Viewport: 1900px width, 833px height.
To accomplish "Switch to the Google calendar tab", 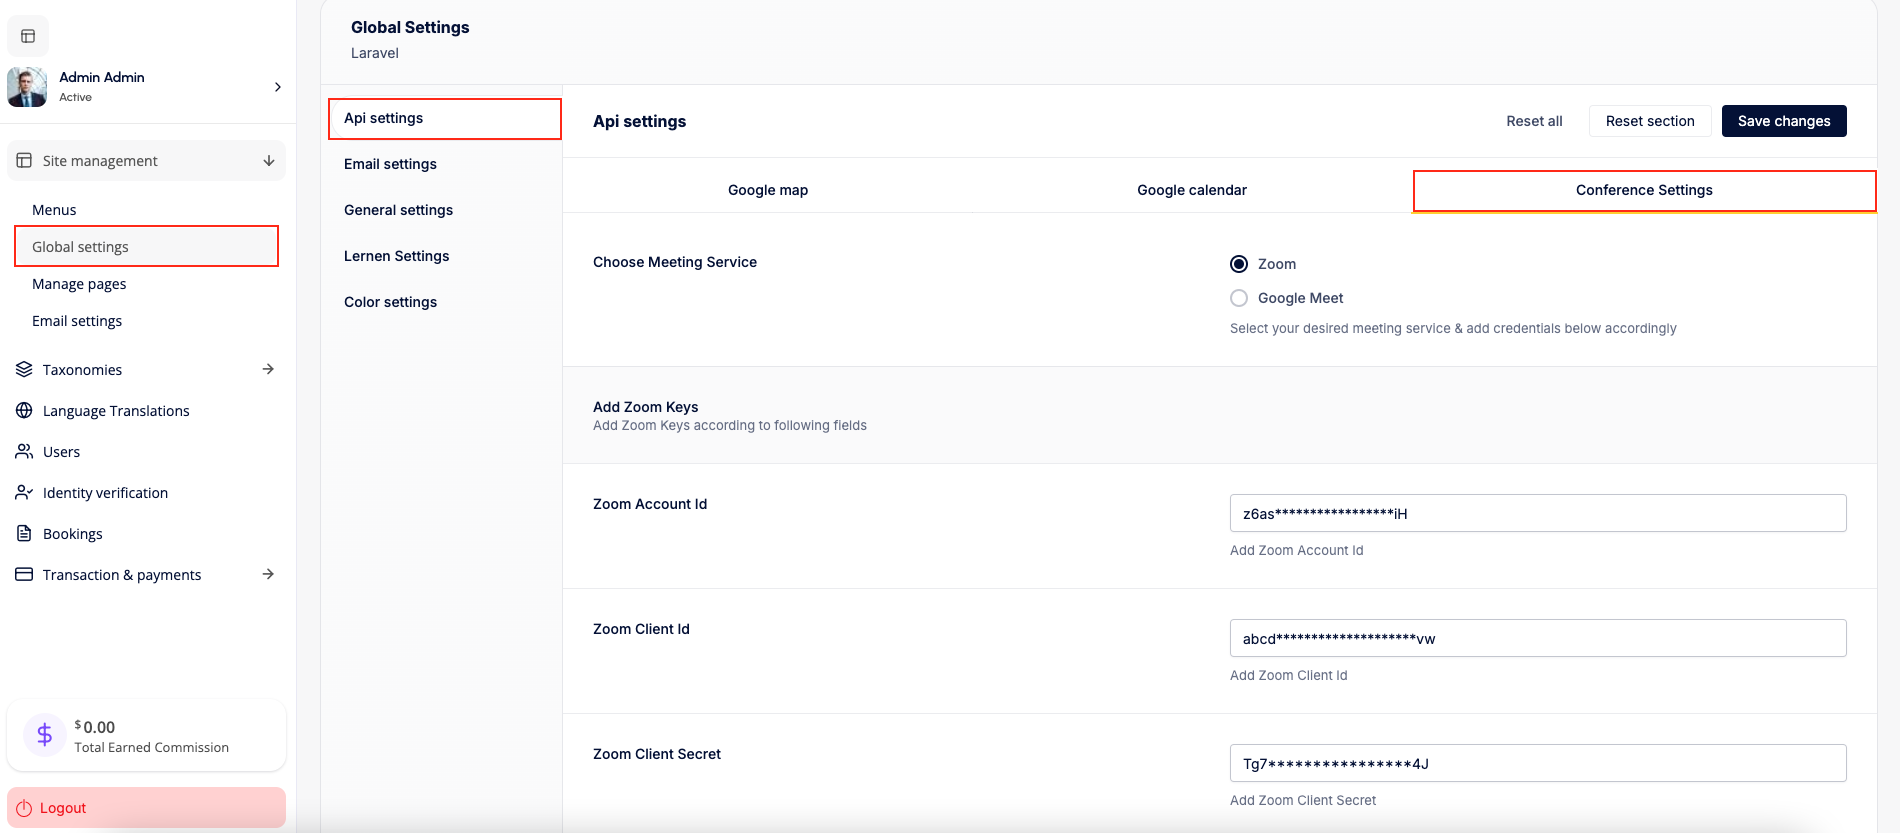I will pos(1191,190).
